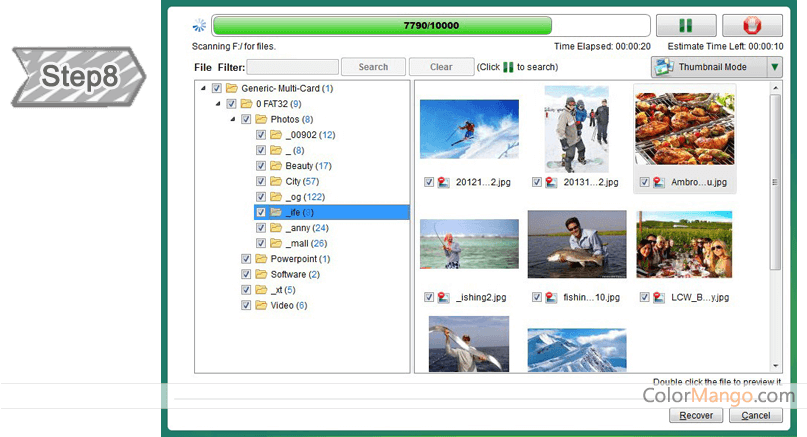Click the Beauty folder icon

point(276,166)
